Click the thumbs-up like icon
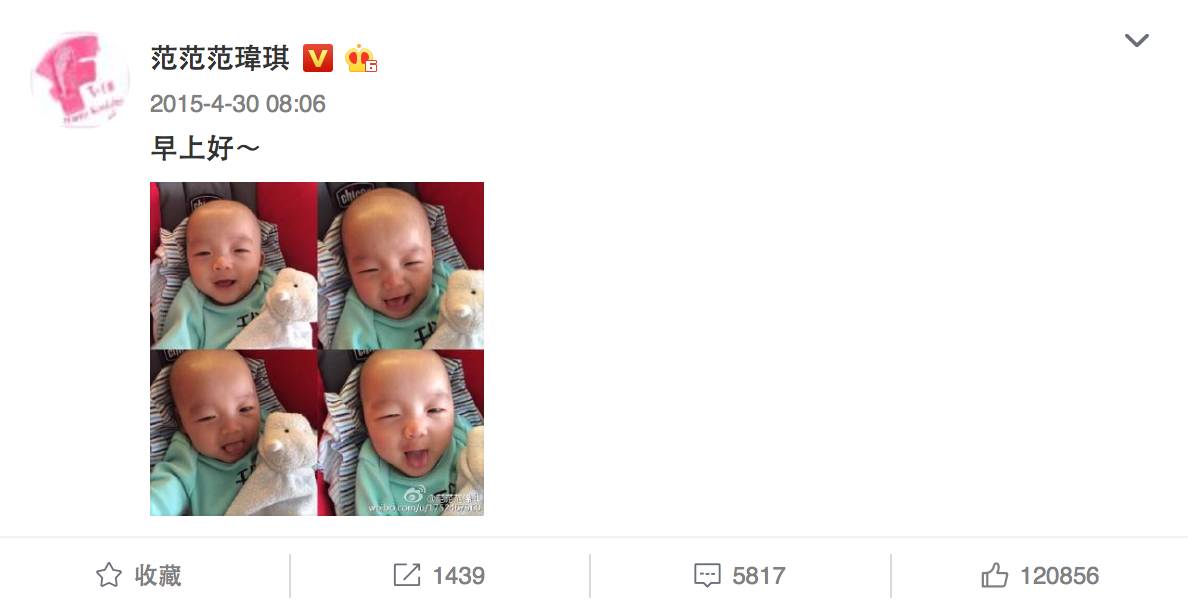Image resolution: width=1188 pixels, height=612 pixels. tap(995, 576)
